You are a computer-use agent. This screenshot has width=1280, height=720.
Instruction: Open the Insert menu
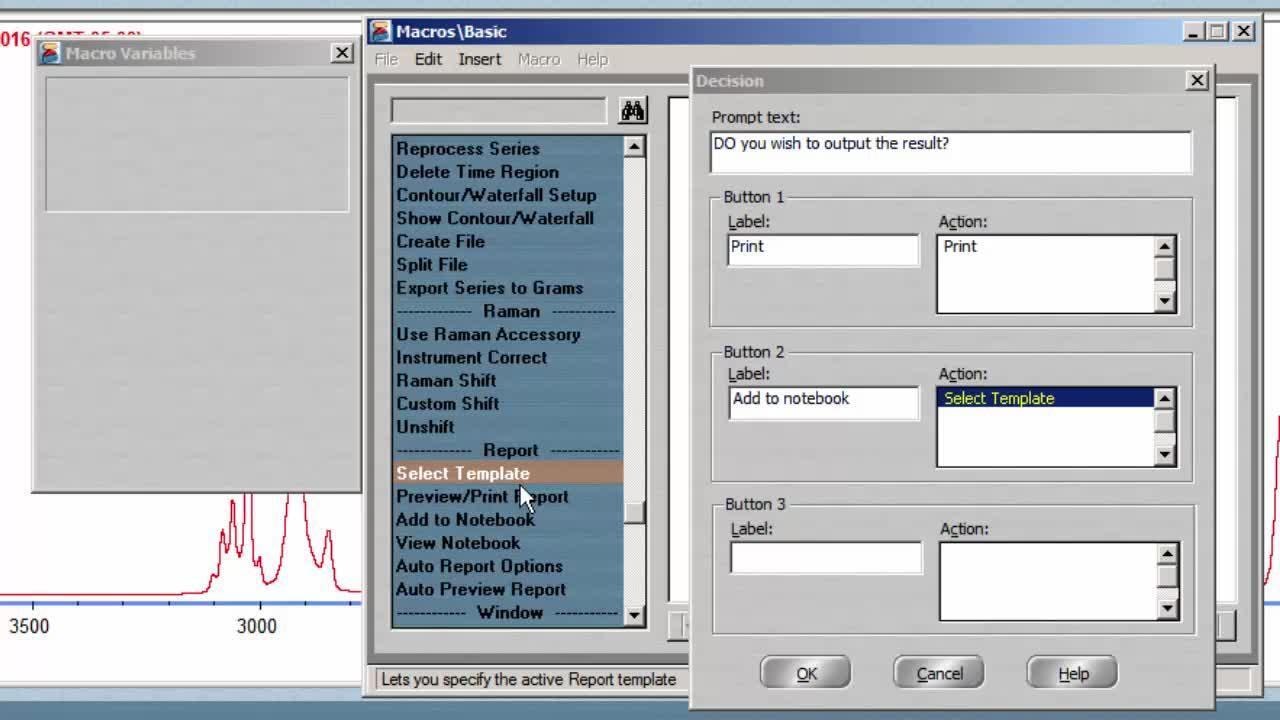pos(480,60)
